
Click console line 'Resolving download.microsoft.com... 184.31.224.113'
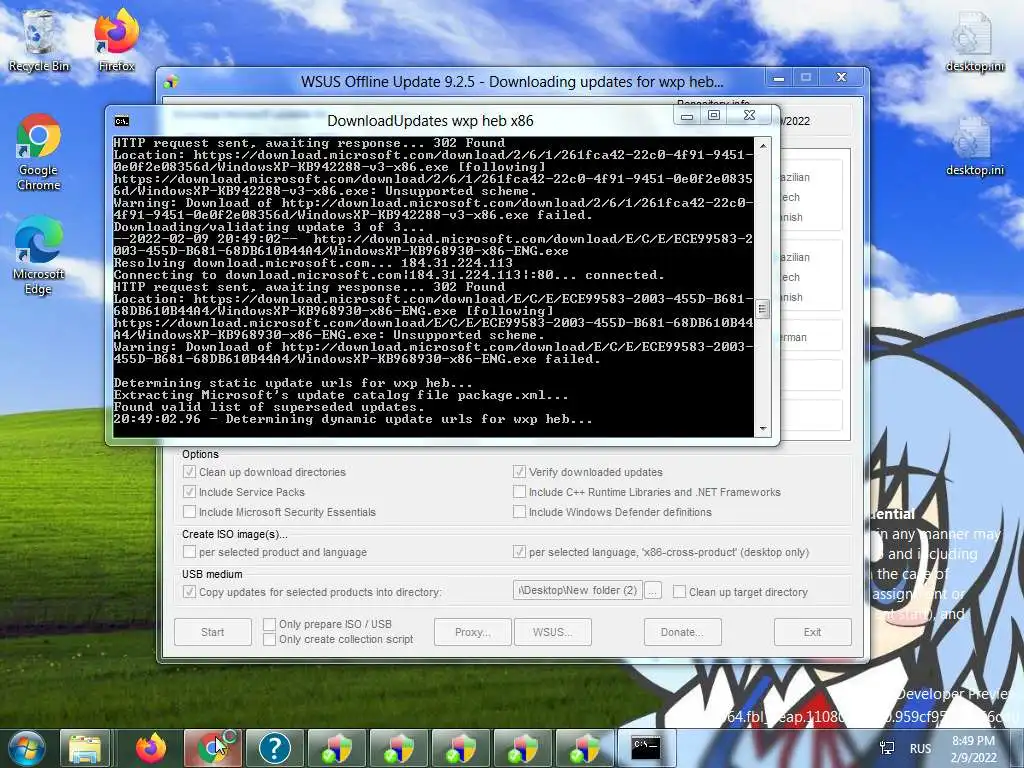click(x=313, y=263)
